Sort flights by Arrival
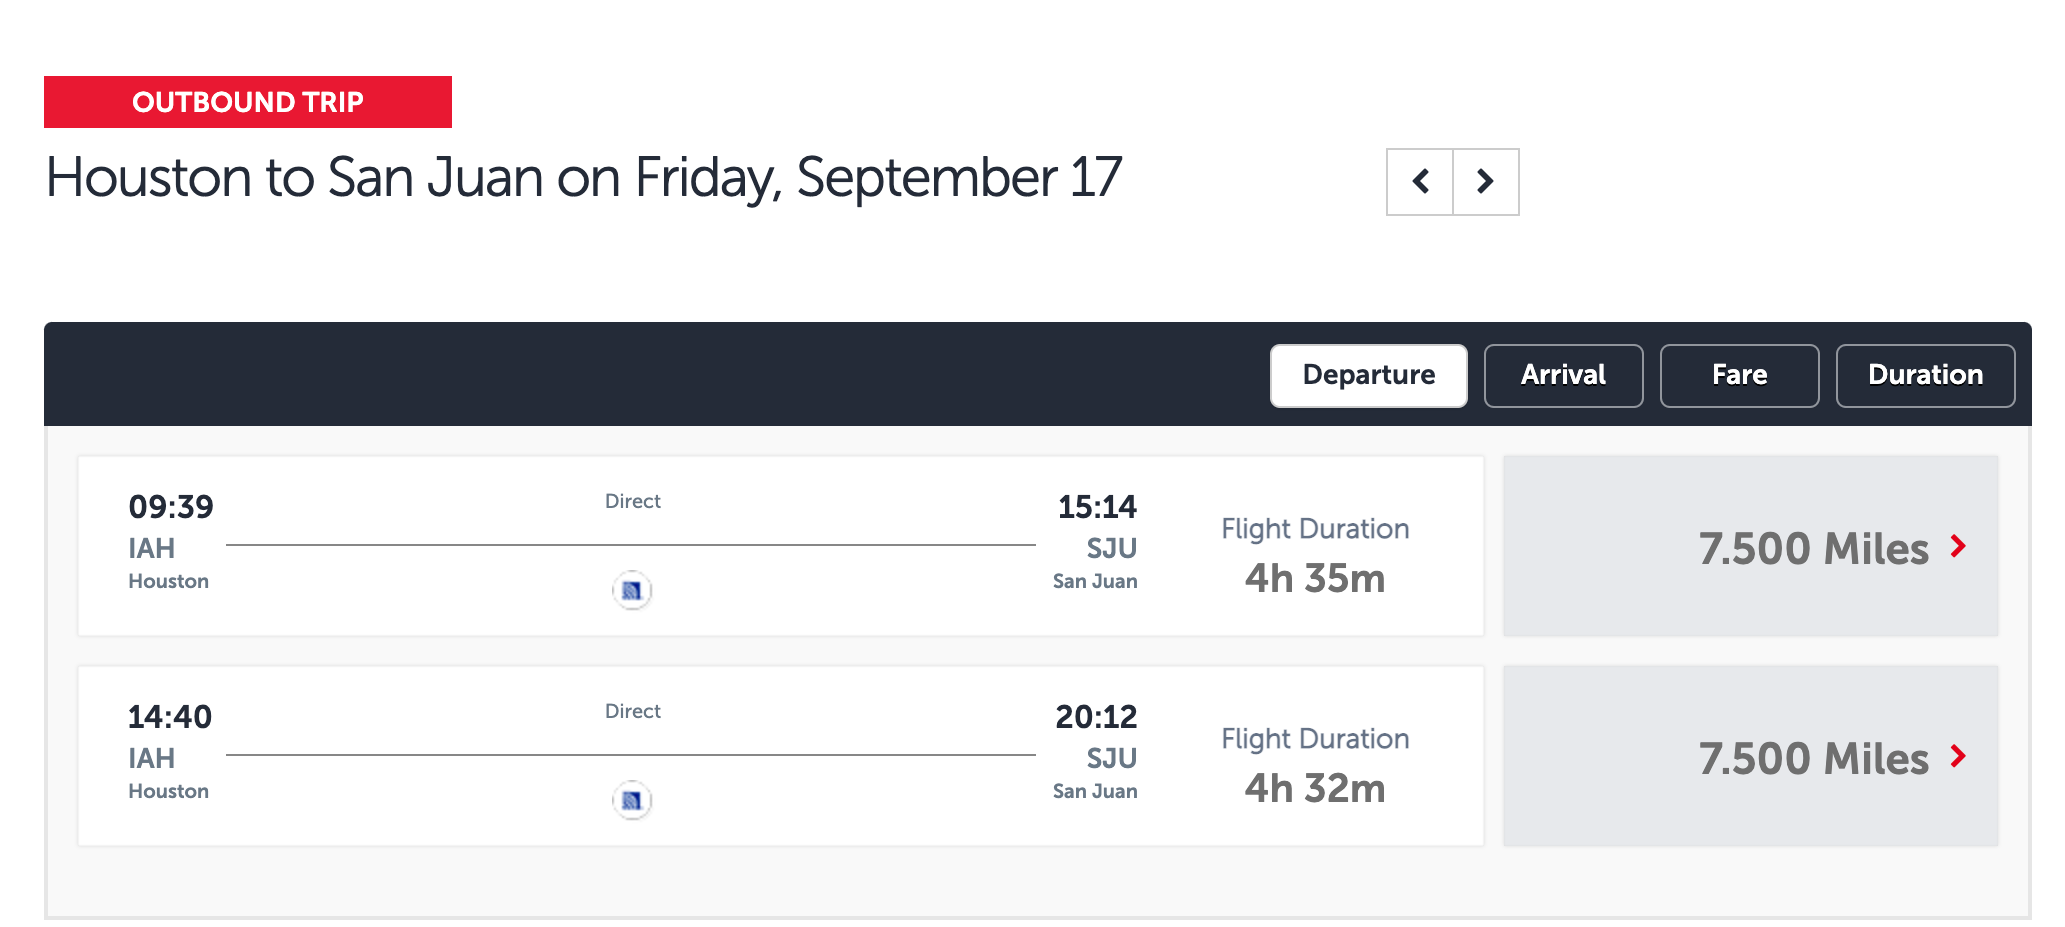Screen dimensions: 2065x927 1564,376
